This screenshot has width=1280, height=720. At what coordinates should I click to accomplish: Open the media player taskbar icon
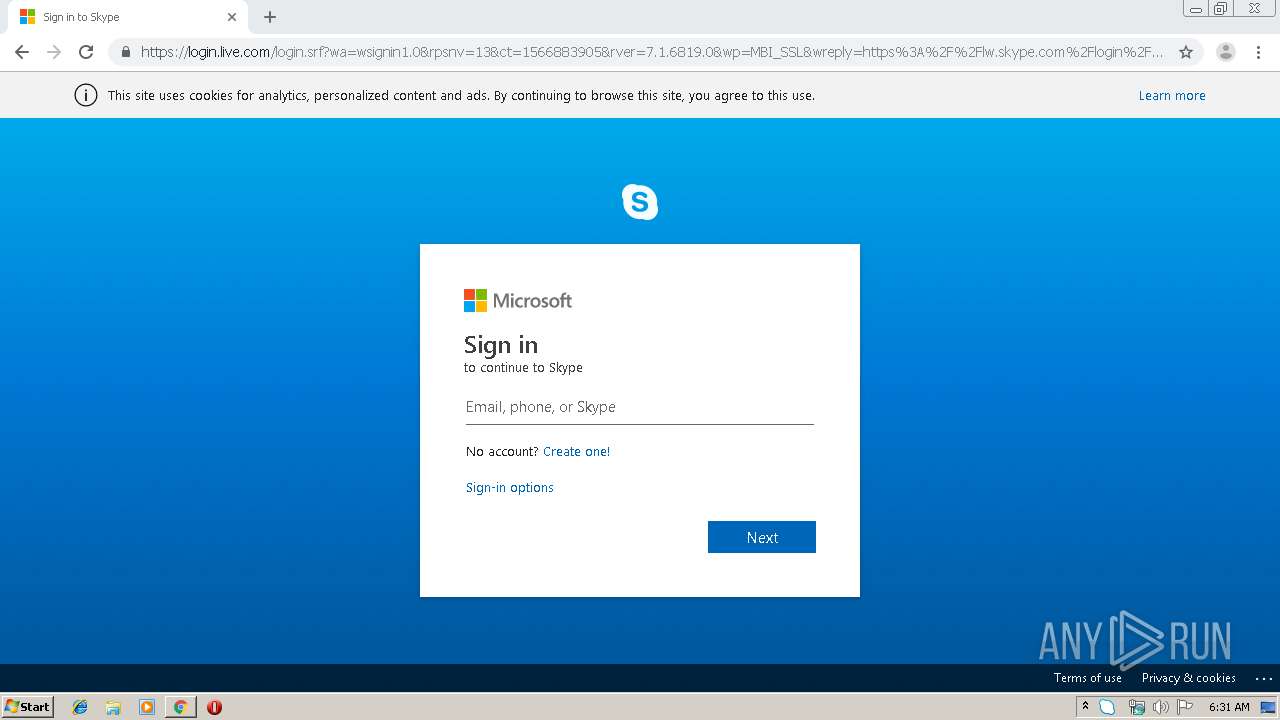pyautogui.click(x=147, y=707)
